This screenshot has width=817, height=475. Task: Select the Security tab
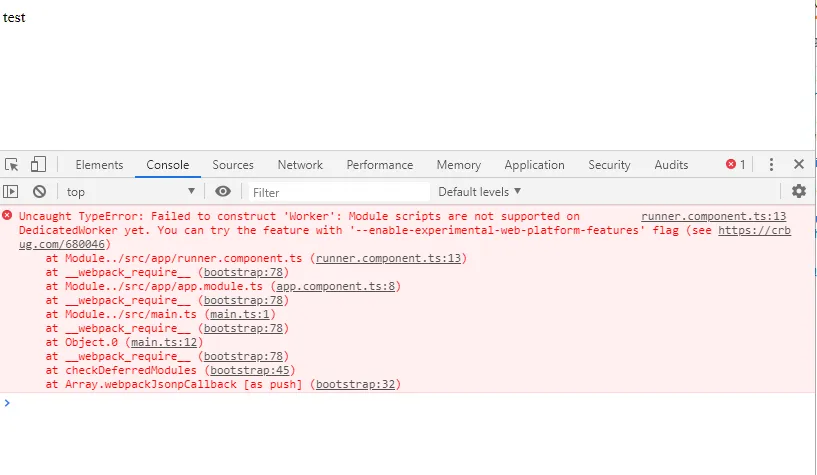[x=609, y=165]
